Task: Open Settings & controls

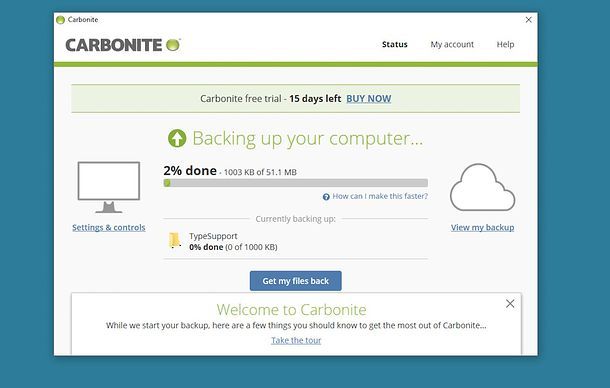Action: [x=109, y=227]
